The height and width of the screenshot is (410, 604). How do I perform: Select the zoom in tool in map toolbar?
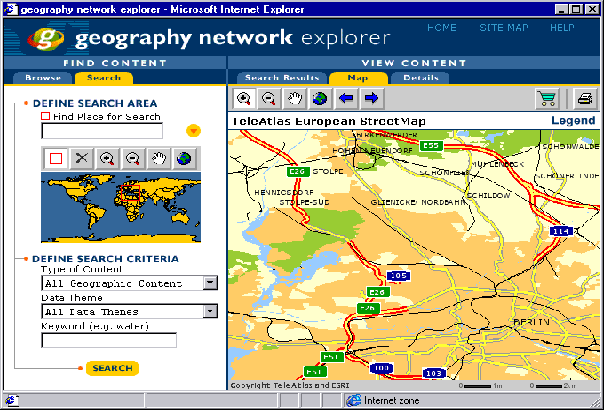click(244, 98)
